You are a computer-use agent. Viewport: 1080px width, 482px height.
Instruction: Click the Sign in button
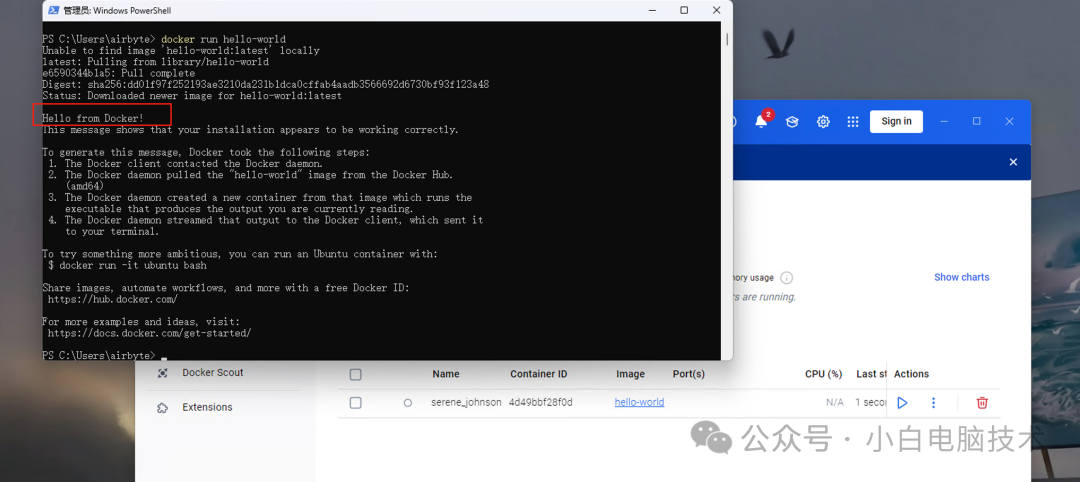896,121
